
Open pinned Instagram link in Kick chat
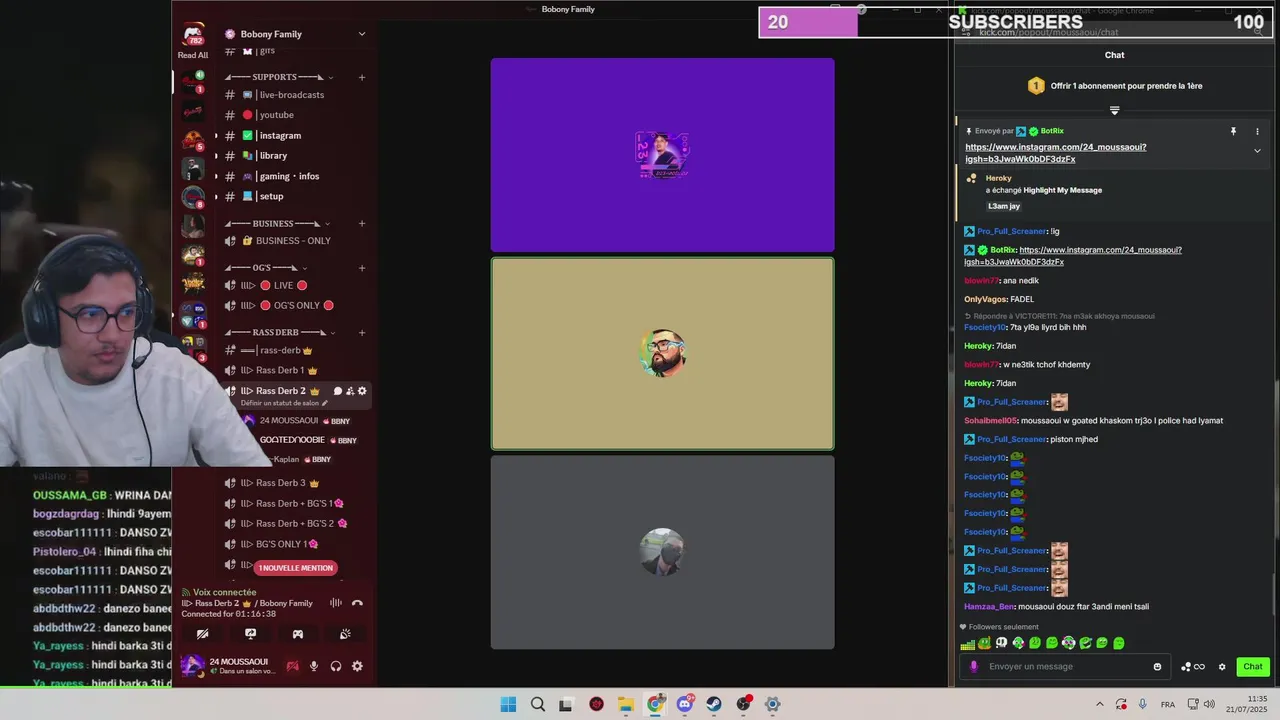[1055, 153]
